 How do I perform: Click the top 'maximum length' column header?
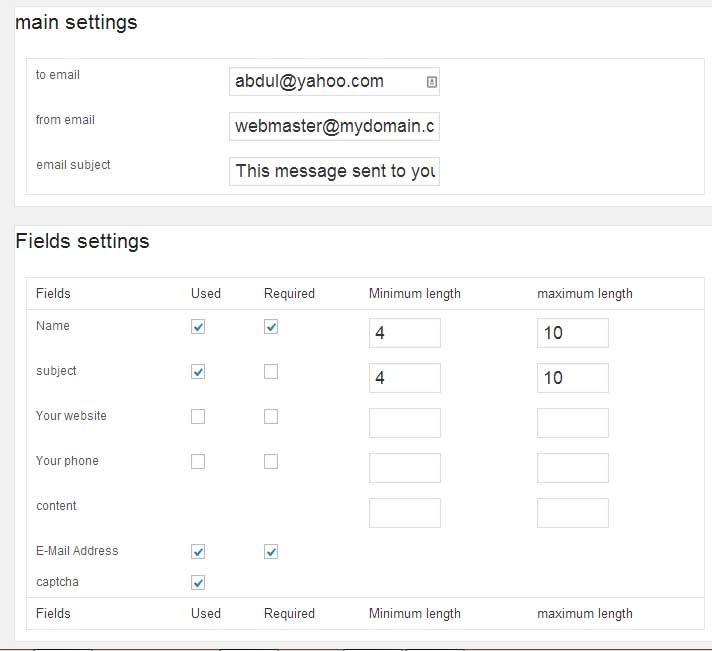pos(585,294)
